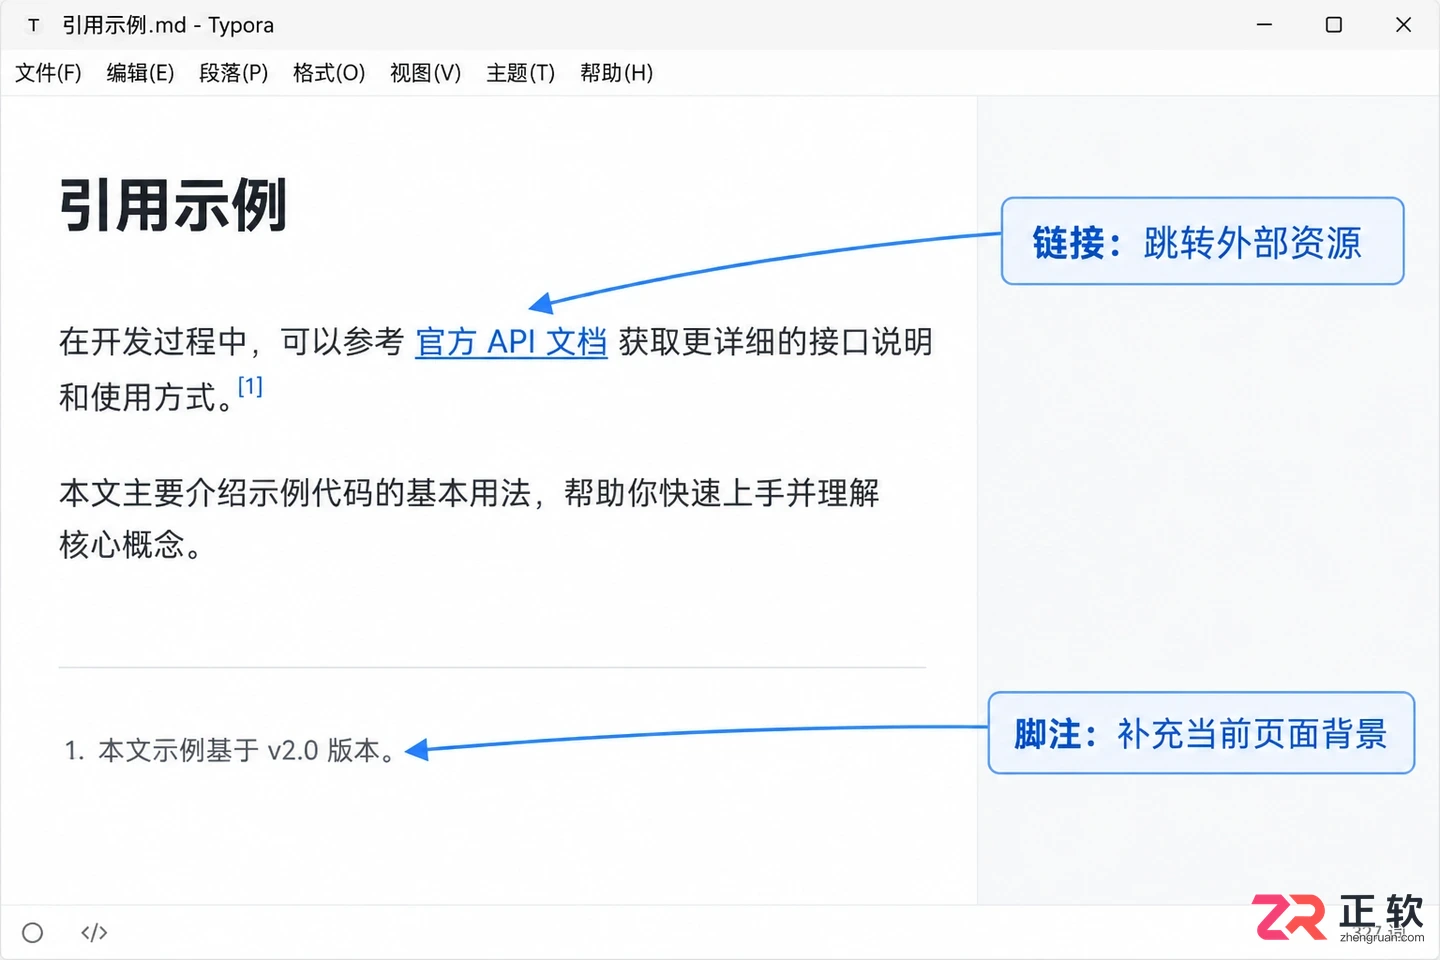Click the text 在开发过程中，可以参考

[231, 342]
